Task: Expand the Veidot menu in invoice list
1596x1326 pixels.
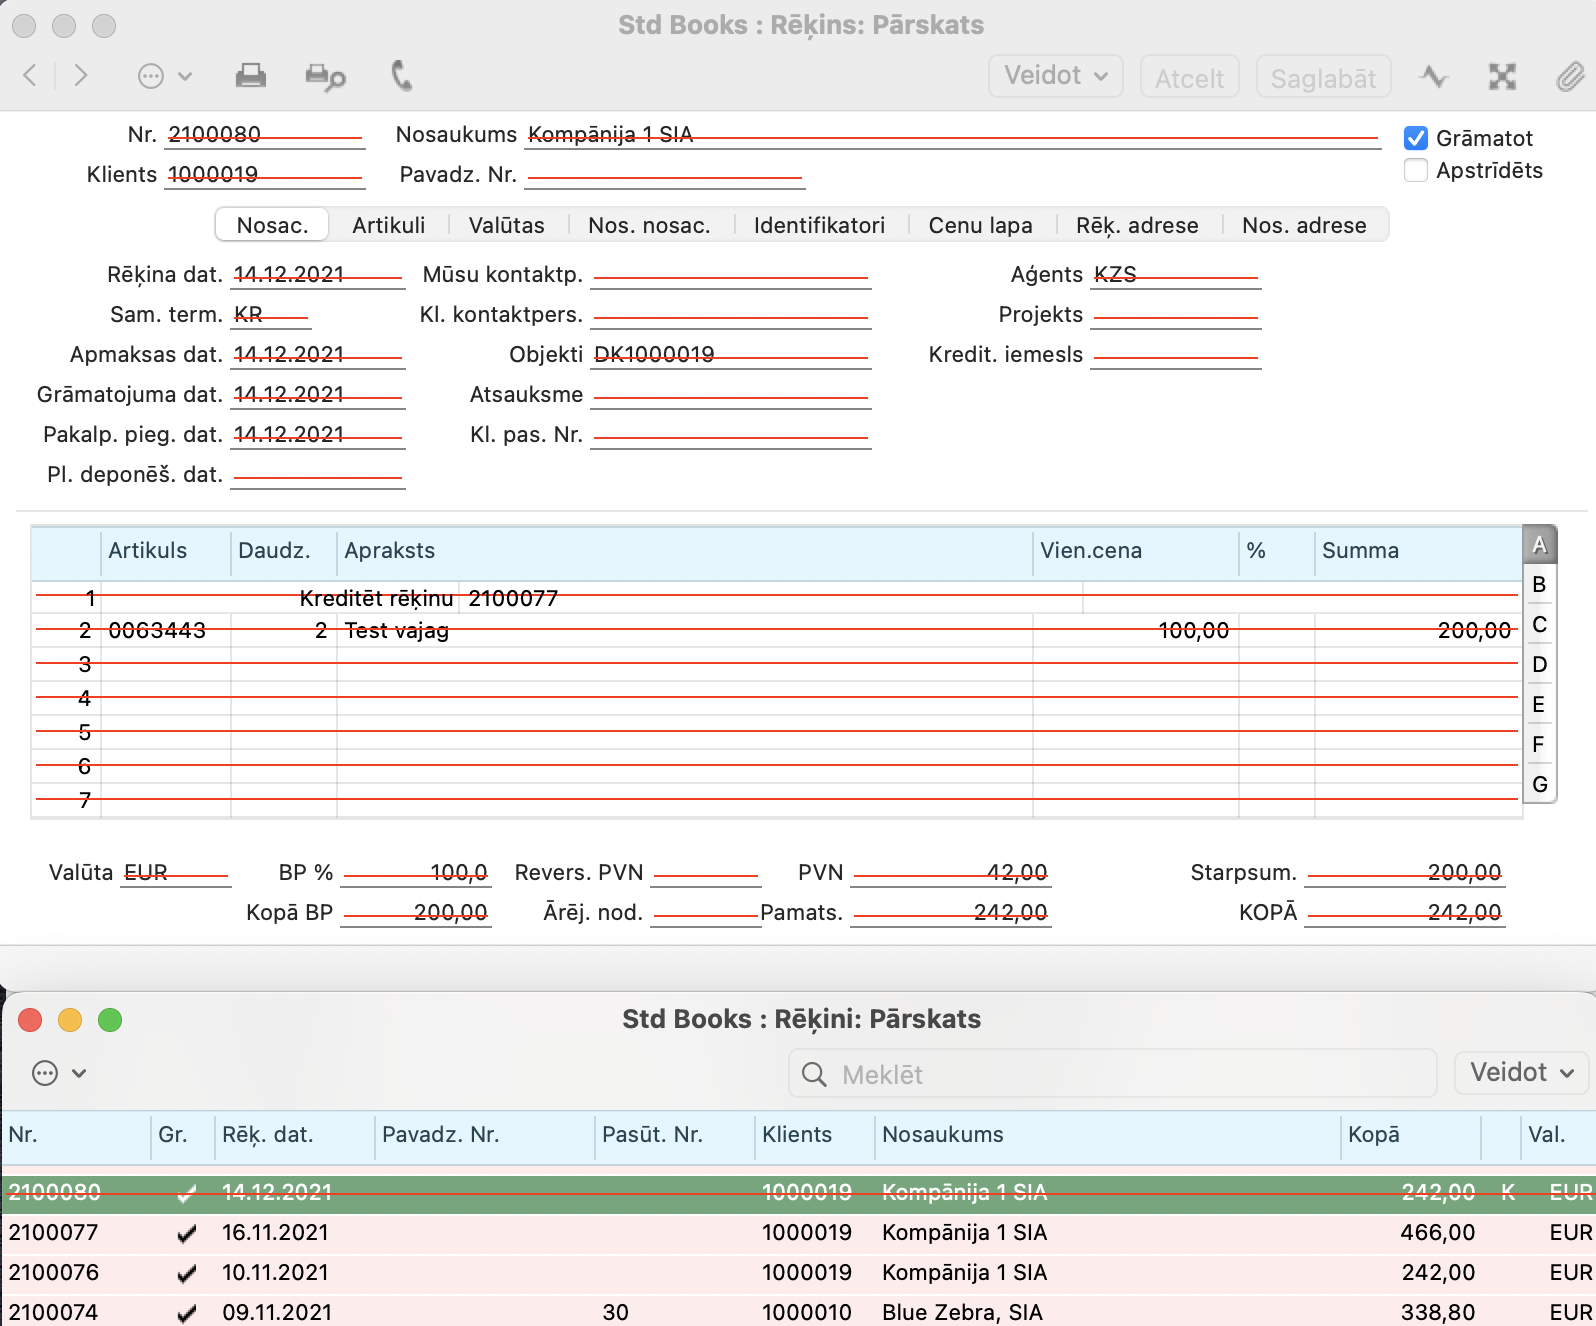Action: (x=1521, y=1073)
